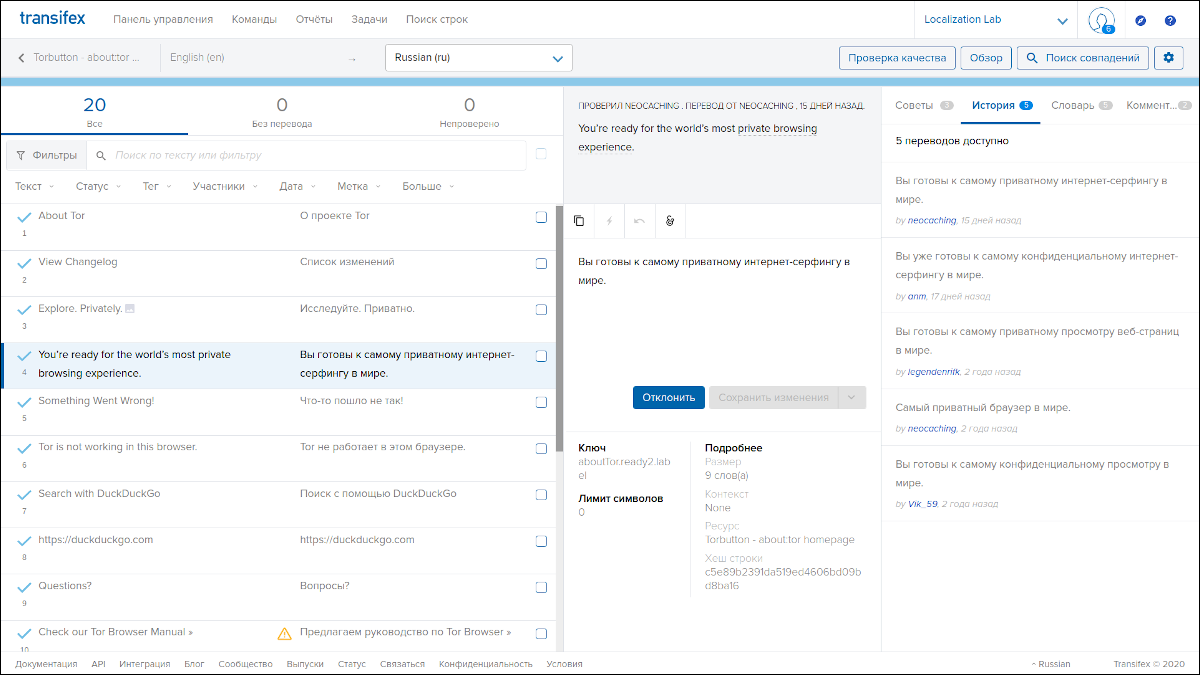The height and width of the screenshot is (675, 1200).
Task: Select the Search with DuckDuckGo checkbox
Action: (x=541, y=495)
